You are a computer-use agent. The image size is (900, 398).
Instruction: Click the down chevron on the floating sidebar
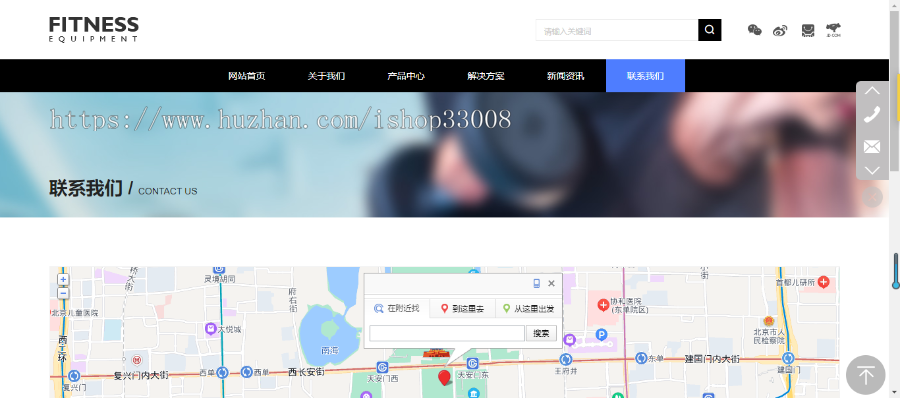tap(872, 171)
